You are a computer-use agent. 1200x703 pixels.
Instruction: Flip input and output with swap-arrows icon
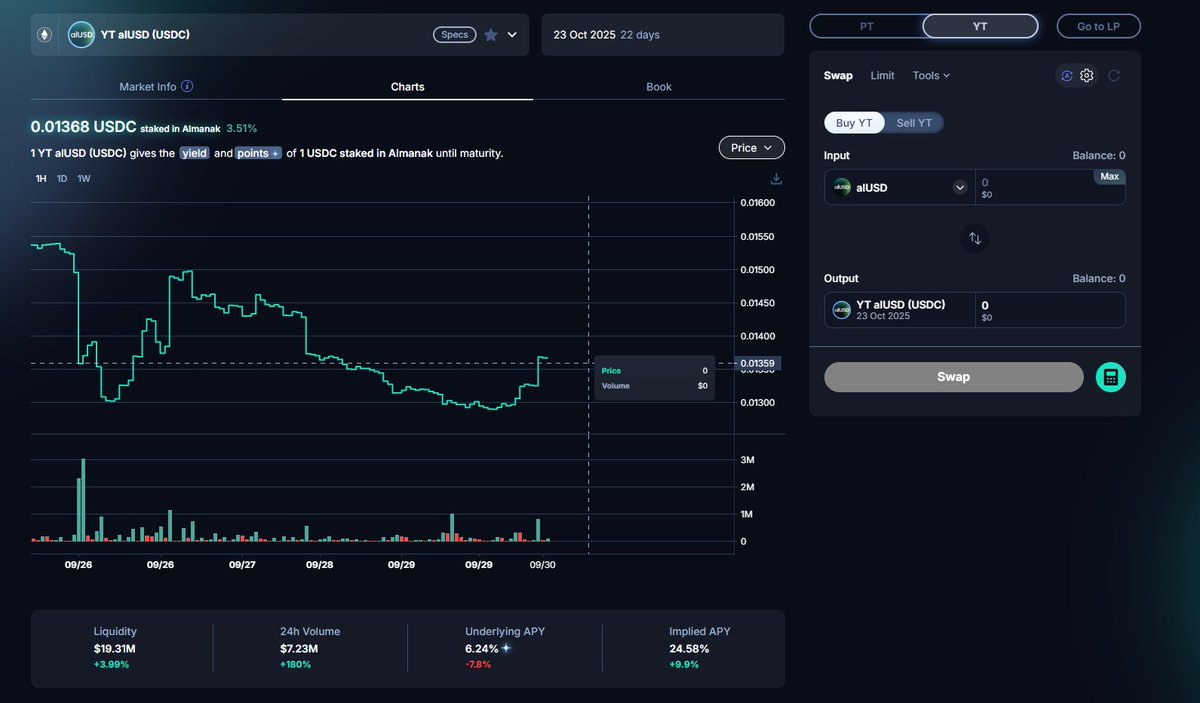click(975, 239)
